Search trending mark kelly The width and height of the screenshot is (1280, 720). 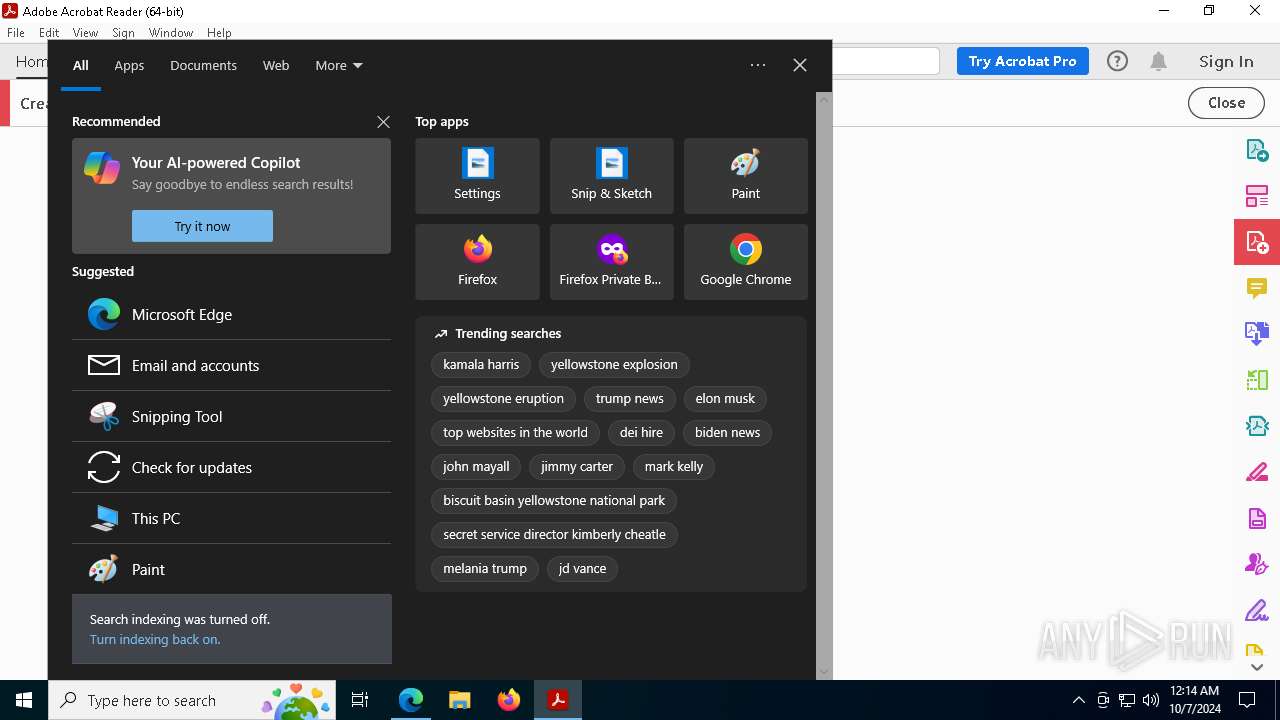tap(674, 467)
